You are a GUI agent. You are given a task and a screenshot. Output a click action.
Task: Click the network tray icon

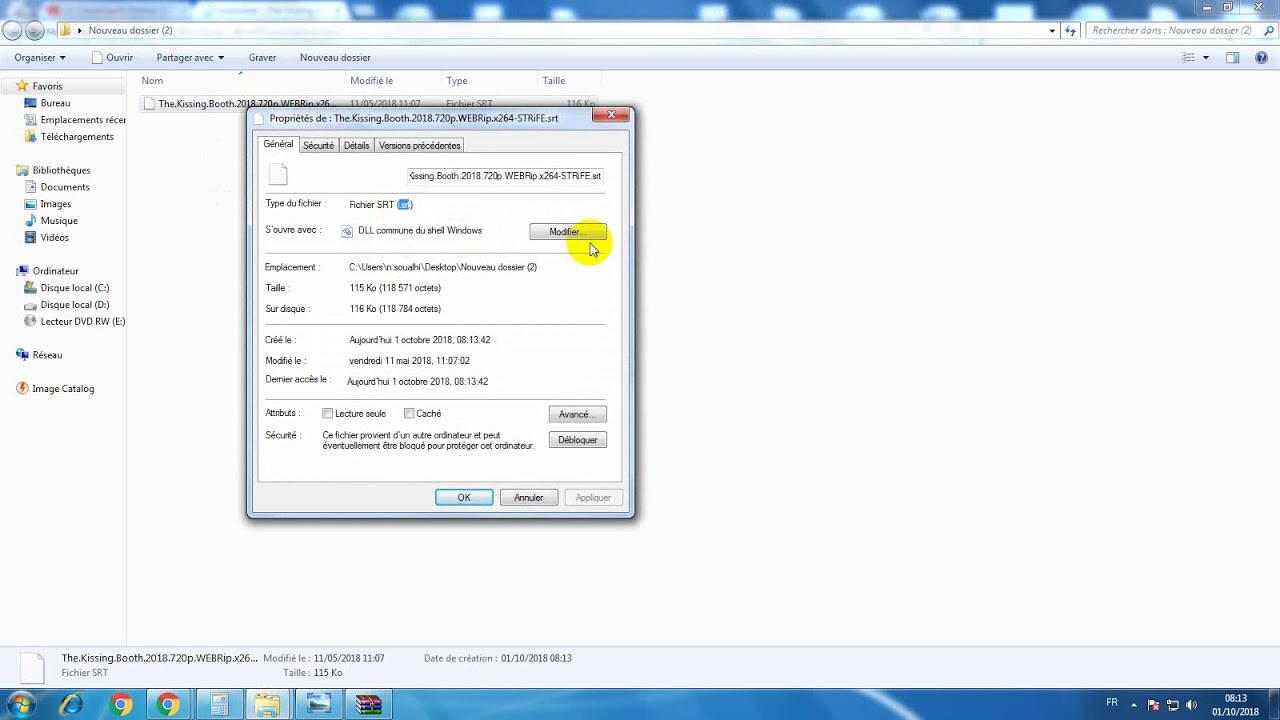pyautogui.click(x=1174, y=704)
